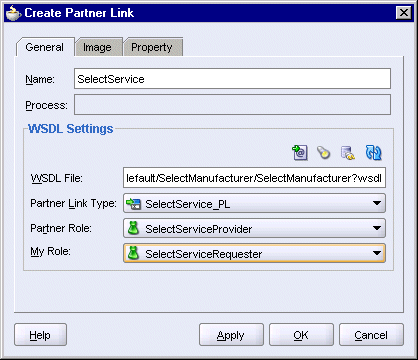Screen dimensions: 418x360
Task: Click the SelectService_PL partner link type icon
Action: tap(133, 203)
